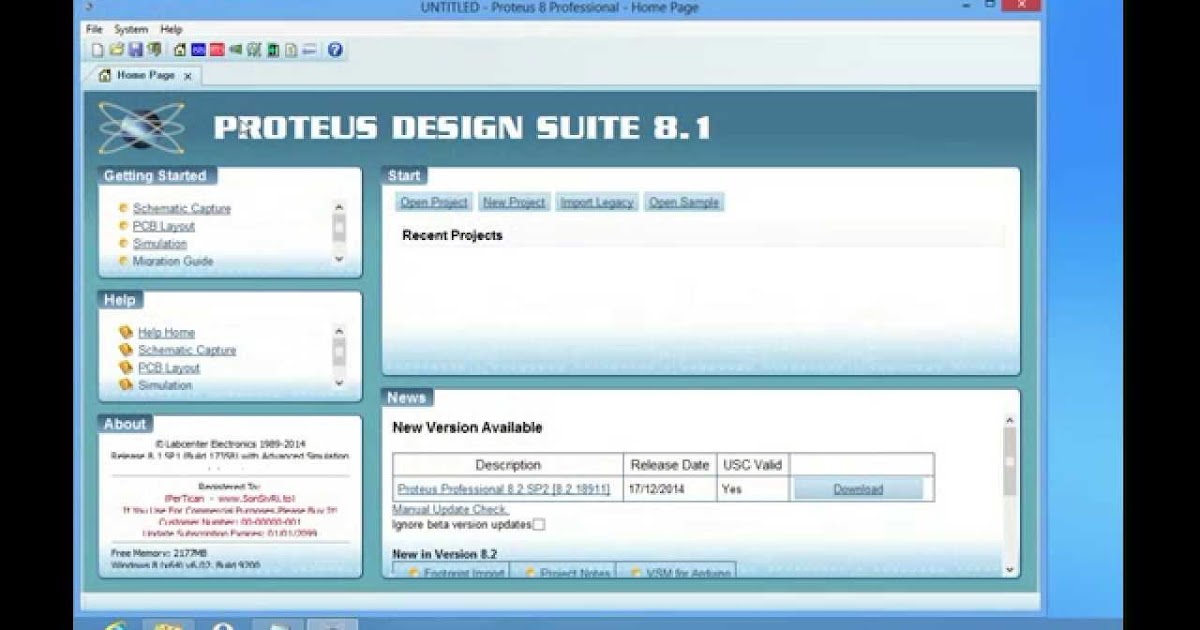The width and height of the screenshot is (1200, 630).
Task: Click the Open Project folder toolbar icon
Action: click(x=117, y=50)
